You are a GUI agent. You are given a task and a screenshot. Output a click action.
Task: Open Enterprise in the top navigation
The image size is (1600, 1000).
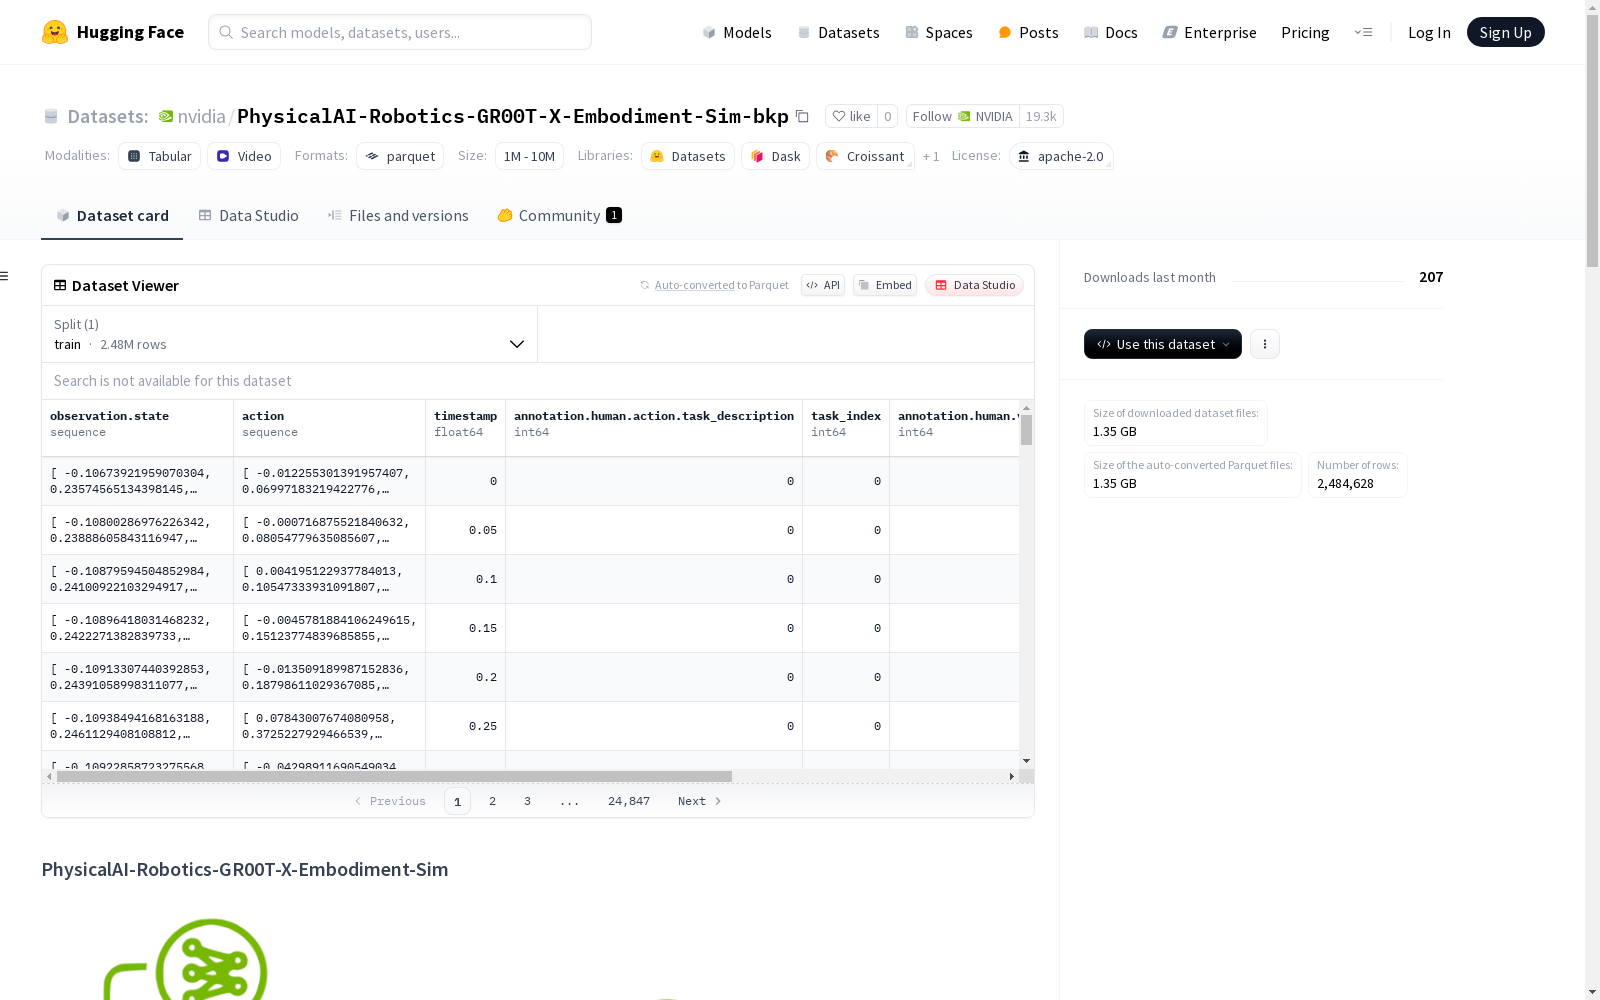[x=1210, y=32]
